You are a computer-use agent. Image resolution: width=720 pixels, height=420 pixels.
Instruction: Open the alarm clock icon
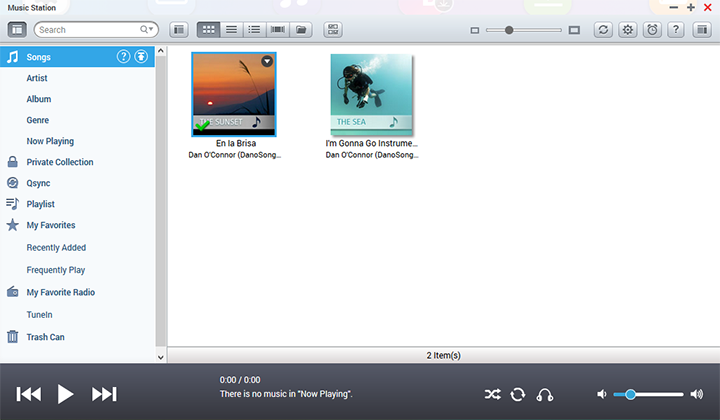[x=653, y=30]
